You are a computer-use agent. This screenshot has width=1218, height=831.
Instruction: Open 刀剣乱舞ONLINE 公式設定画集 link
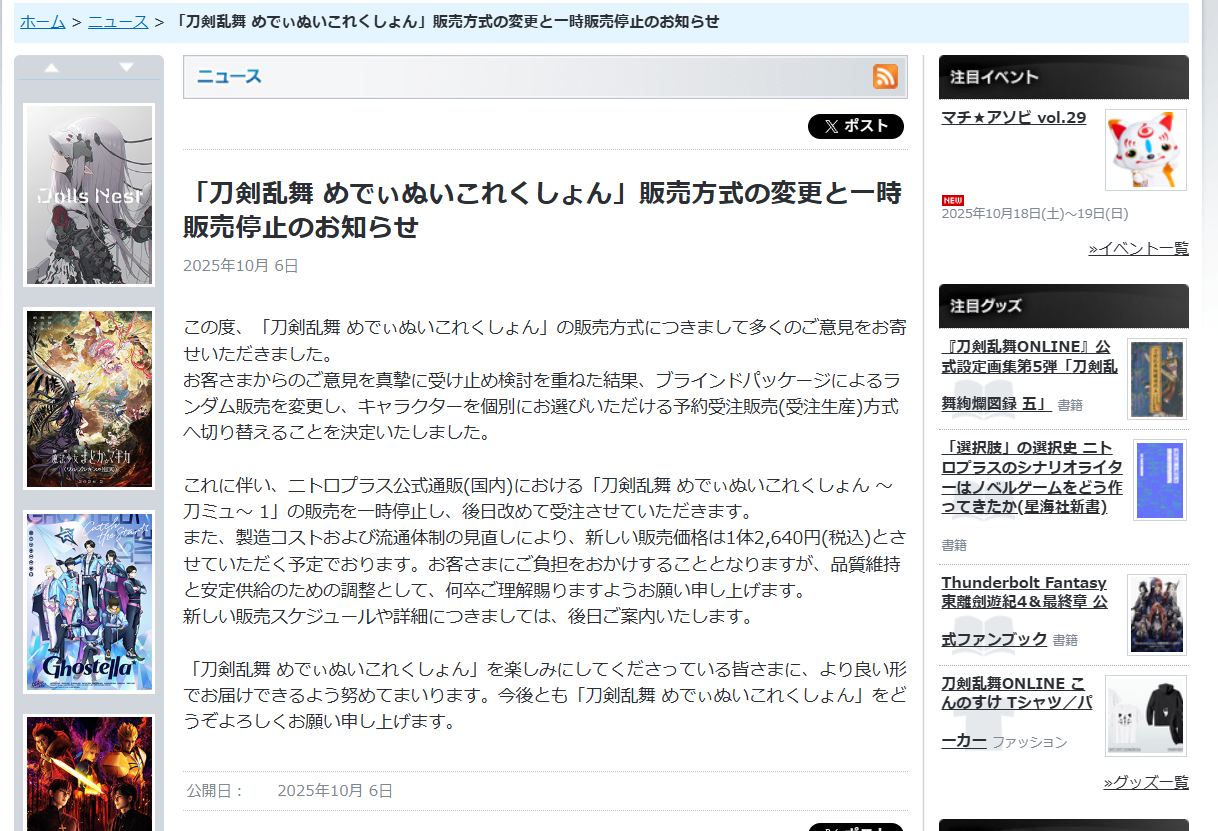tap(1029, 356)
